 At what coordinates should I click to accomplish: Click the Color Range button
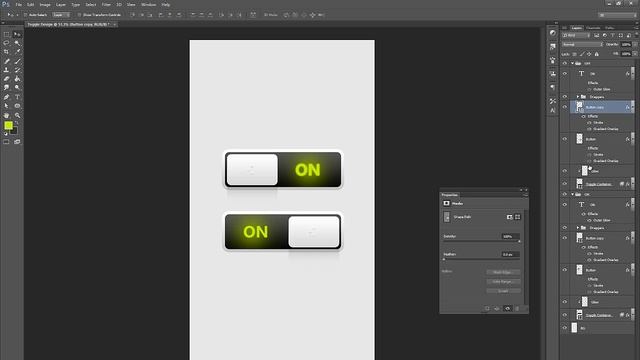[503, 282]
